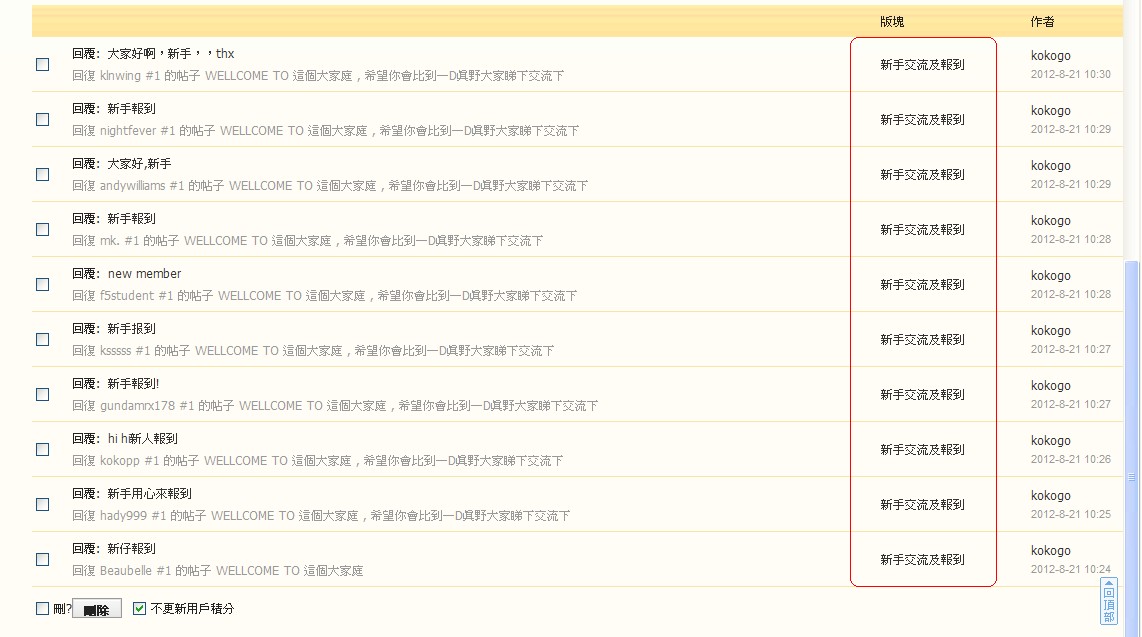Tick checkbox for 'new member' post

tap(43, 285)
